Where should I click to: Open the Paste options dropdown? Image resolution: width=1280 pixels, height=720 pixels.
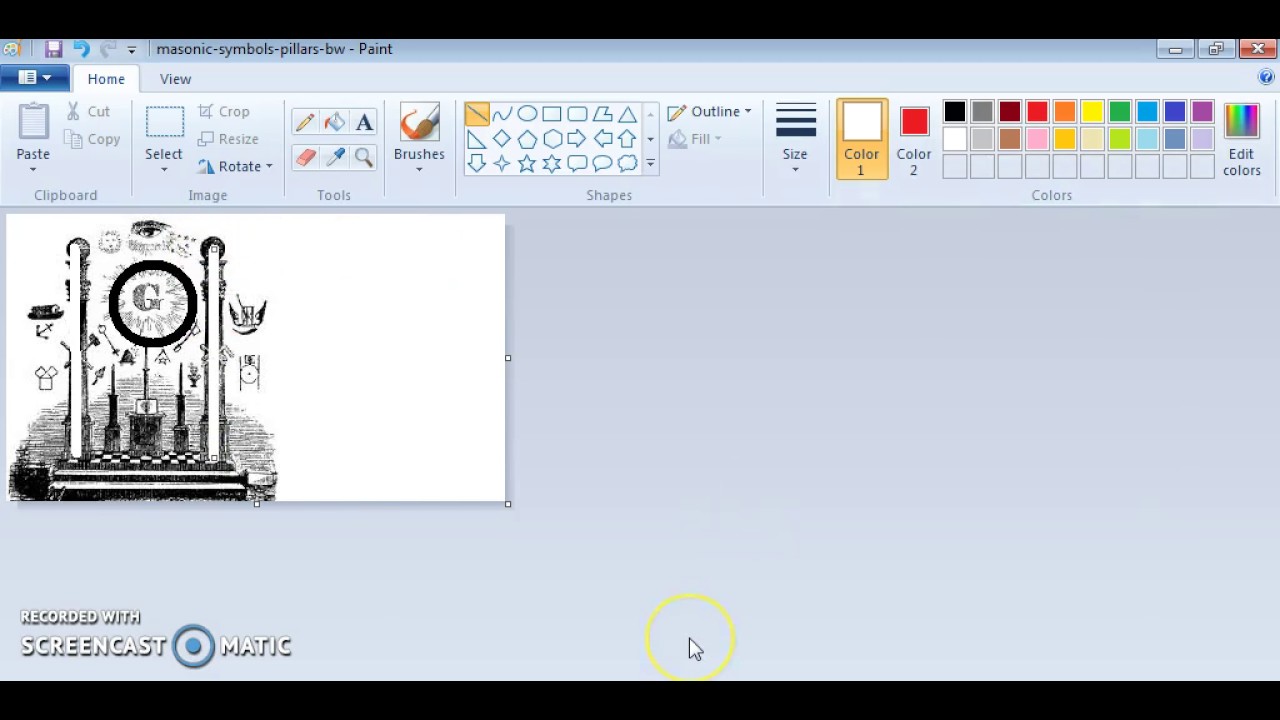coord(33,161)
